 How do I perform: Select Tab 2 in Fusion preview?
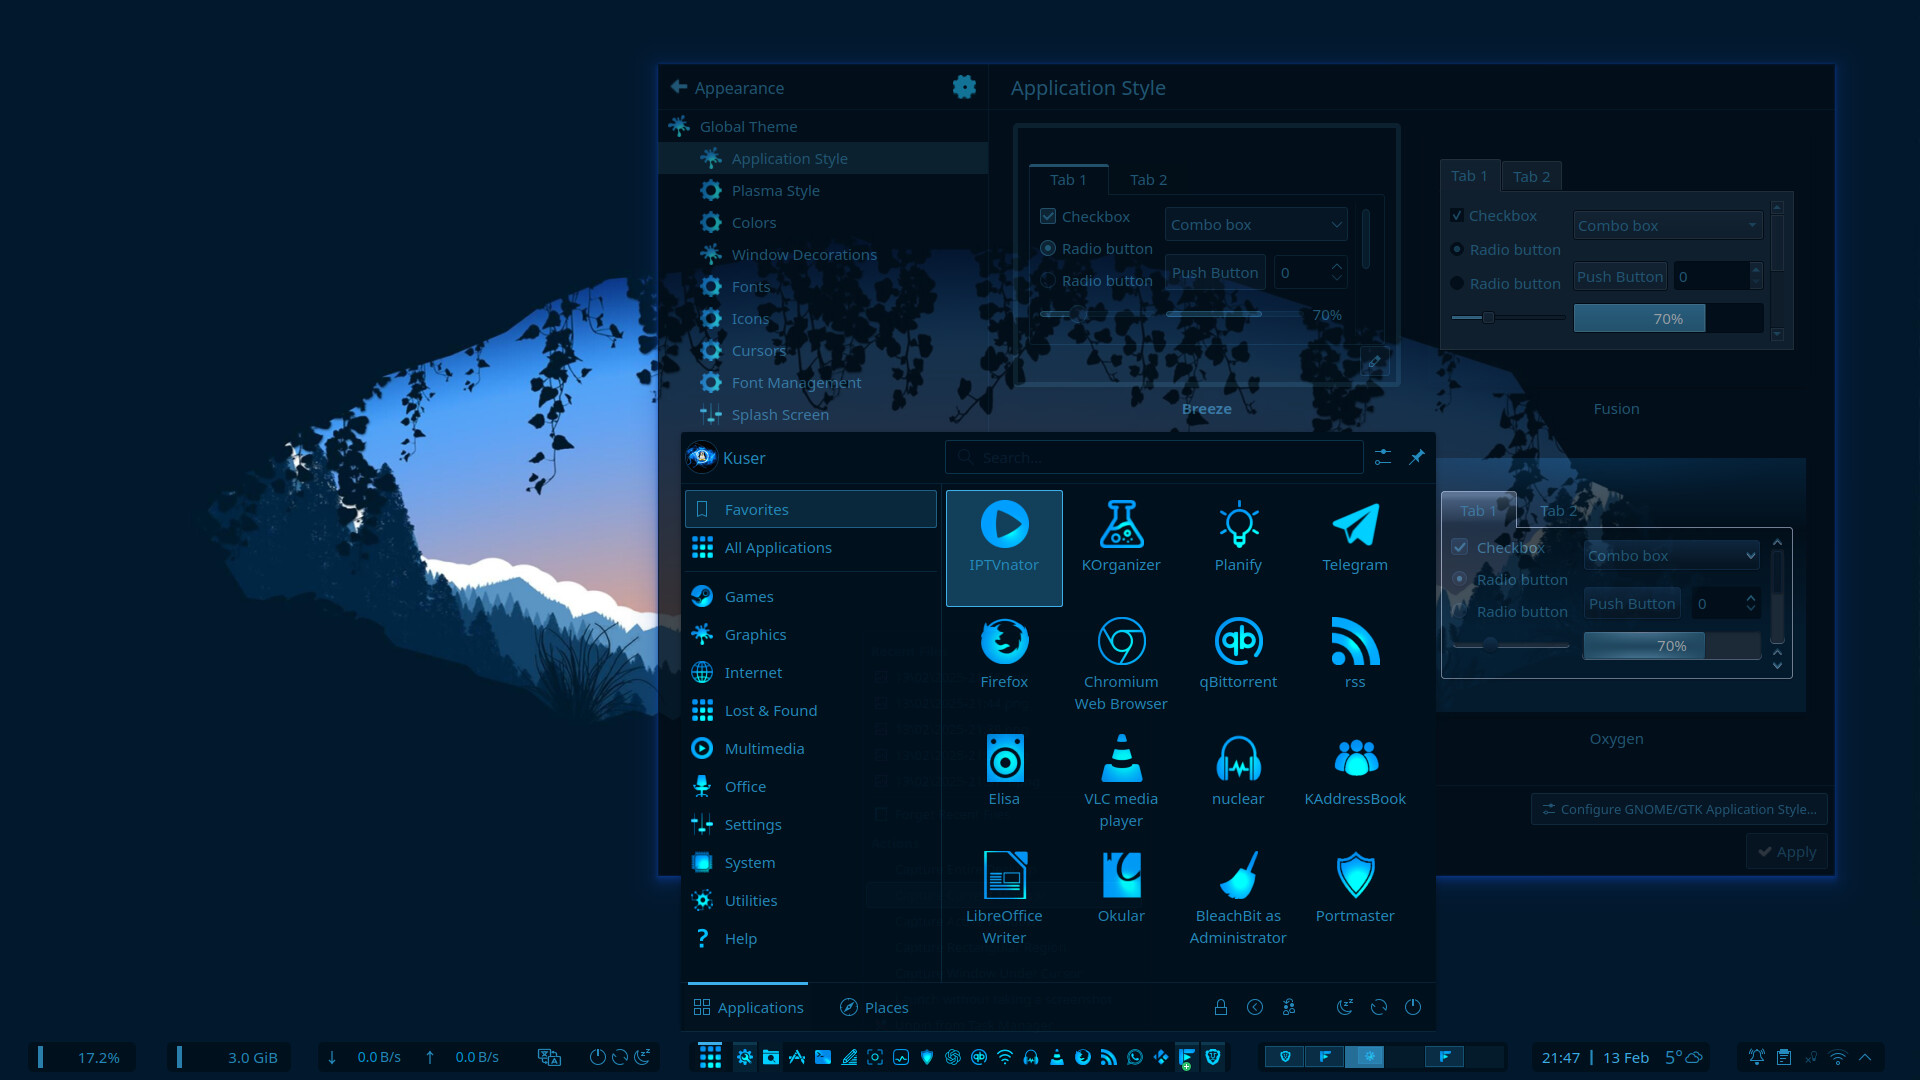point(1531,176)
